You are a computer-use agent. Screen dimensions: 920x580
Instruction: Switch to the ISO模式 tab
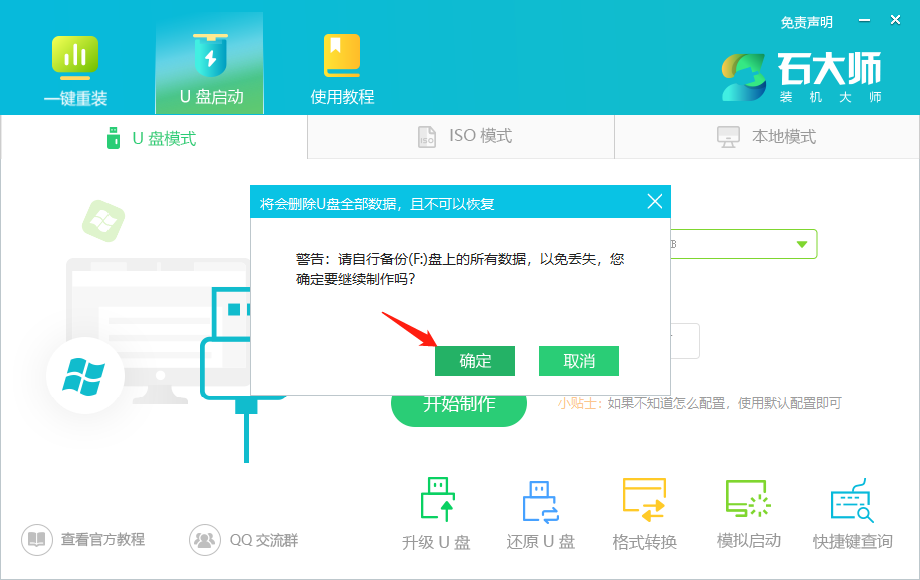coord(460,137)
